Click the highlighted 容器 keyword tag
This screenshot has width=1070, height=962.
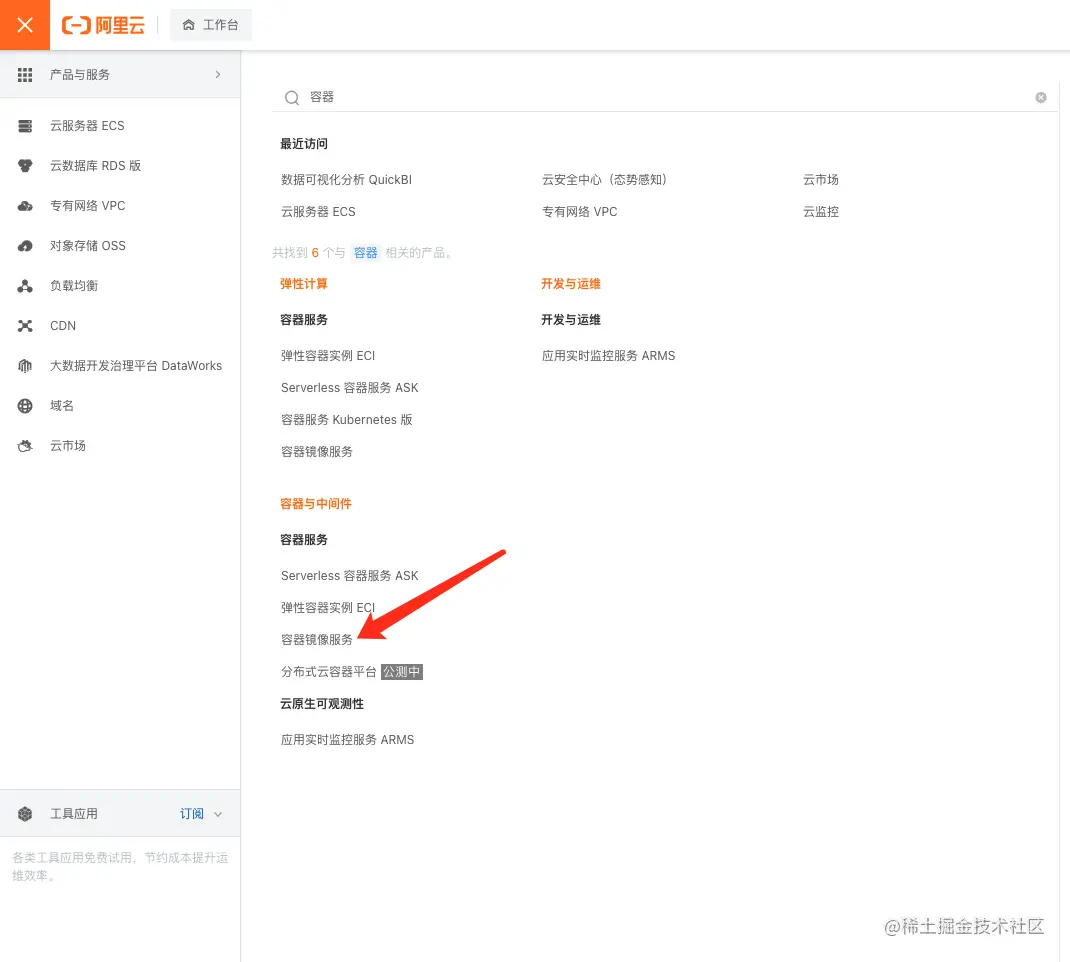tap(366, 253)
